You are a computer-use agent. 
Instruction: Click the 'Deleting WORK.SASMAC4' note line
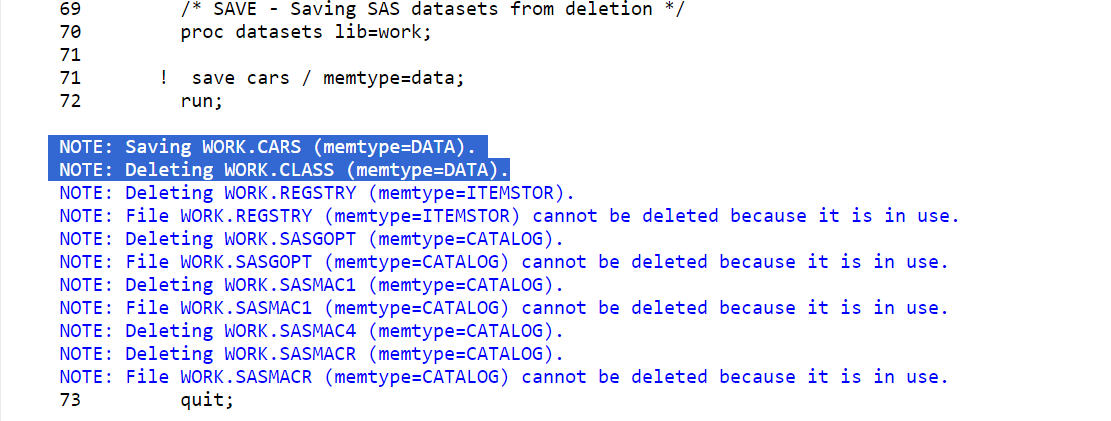[311, 331]
